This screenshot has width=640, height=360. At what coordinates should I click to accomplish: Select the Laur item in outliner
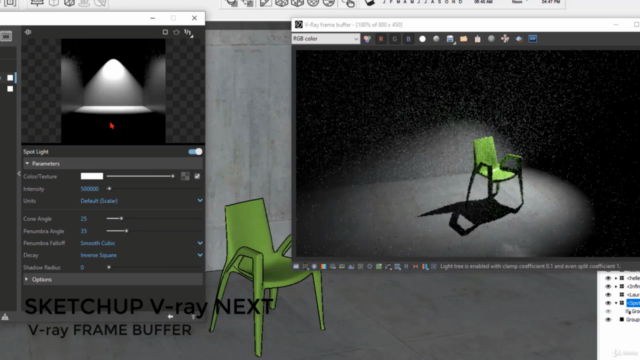[x=633, y=295]
